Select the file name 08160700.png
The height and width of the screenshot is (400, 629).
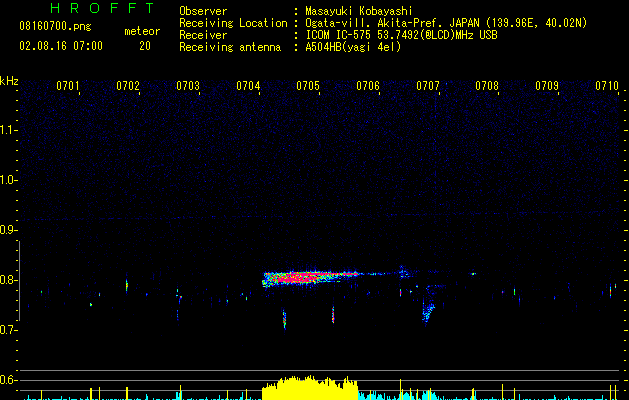[x=55, y=27]
